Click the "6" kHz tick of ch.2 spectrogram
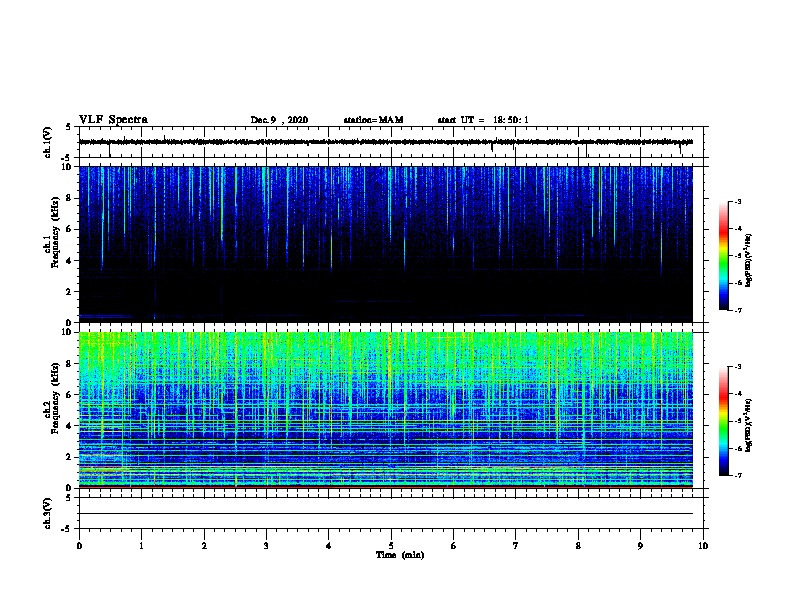The height and width of the screenshot is (612, 792). (69, 394)
